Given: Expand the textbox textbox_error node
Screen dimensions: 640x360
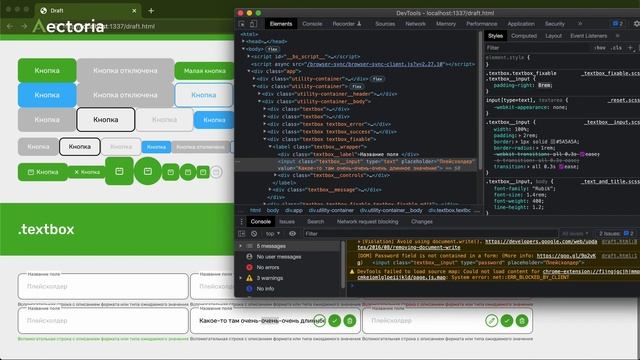Looking at the screenshot, I should point(264,124).
